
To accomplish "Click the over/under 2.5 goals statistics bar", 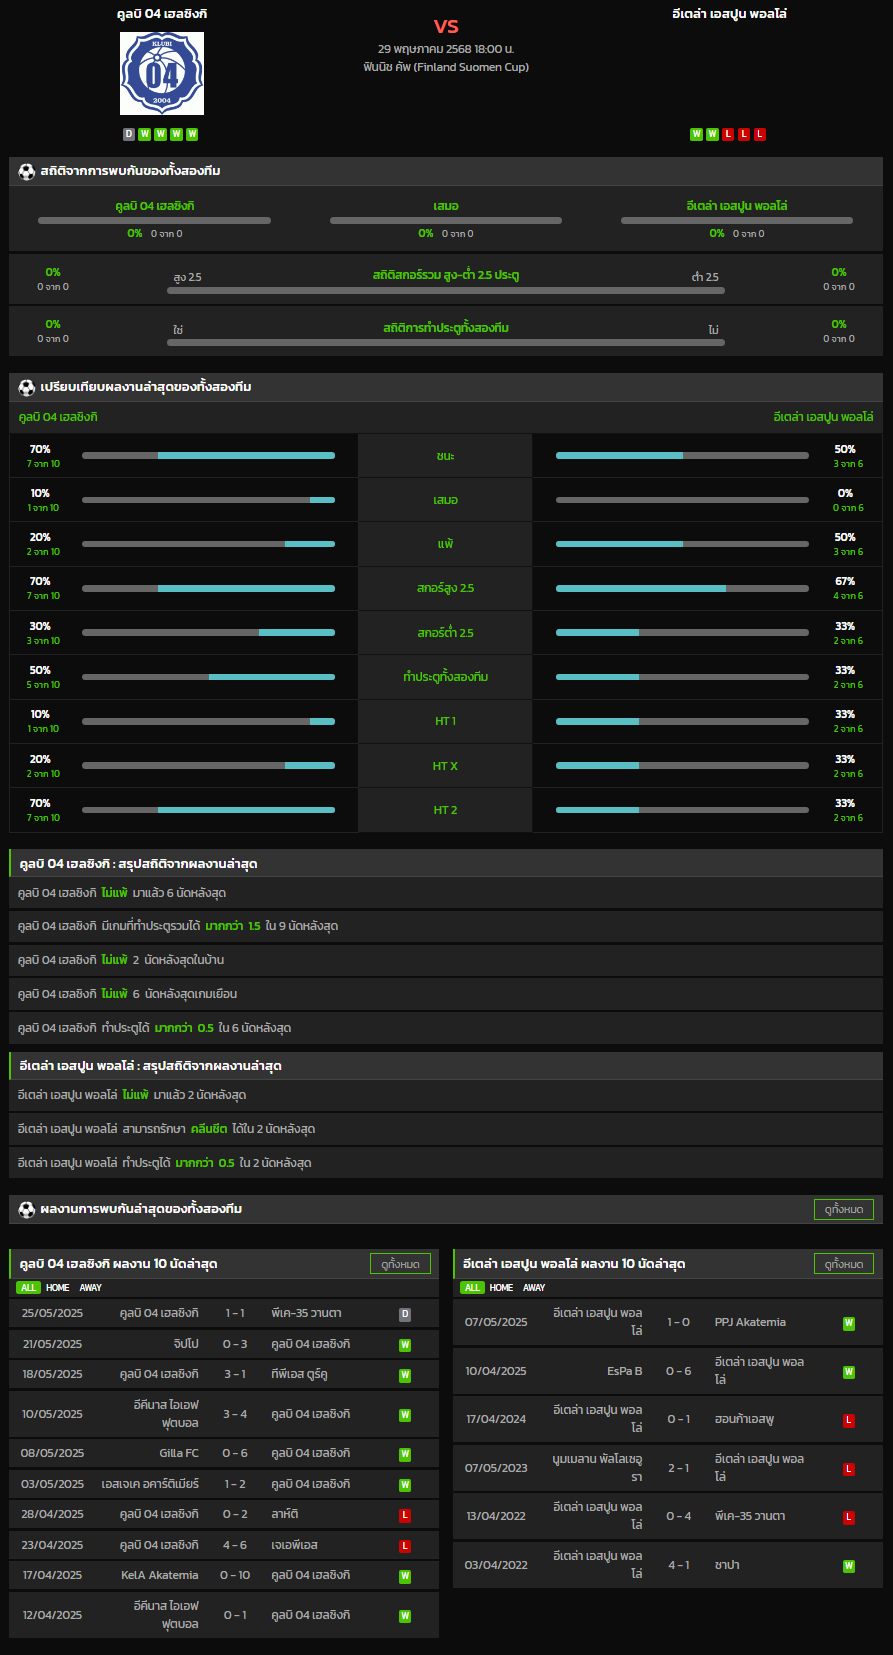I will point(446,291).
